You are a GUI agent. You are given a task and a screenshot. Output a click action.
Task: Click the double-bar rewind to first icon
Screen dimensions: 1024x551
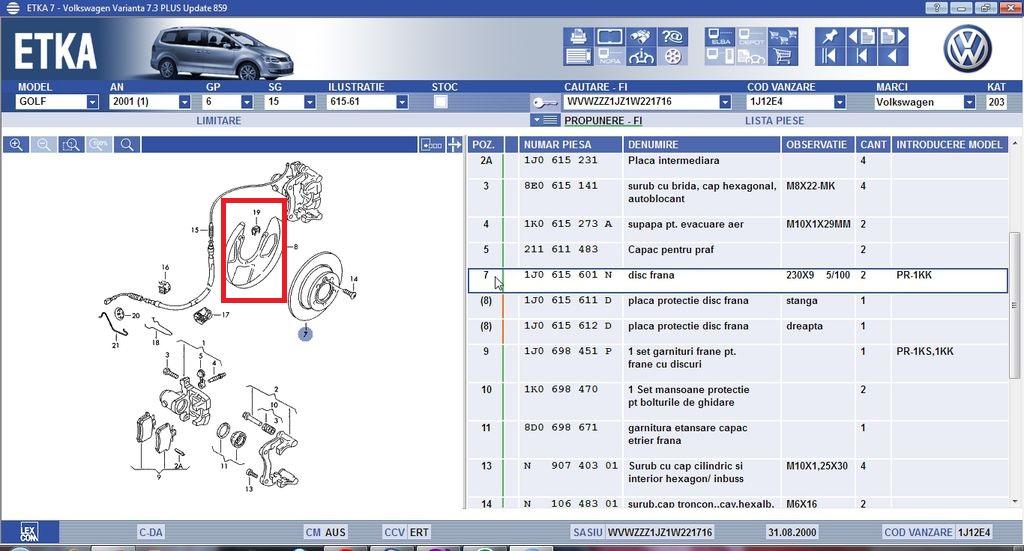[x=829, y=56]
